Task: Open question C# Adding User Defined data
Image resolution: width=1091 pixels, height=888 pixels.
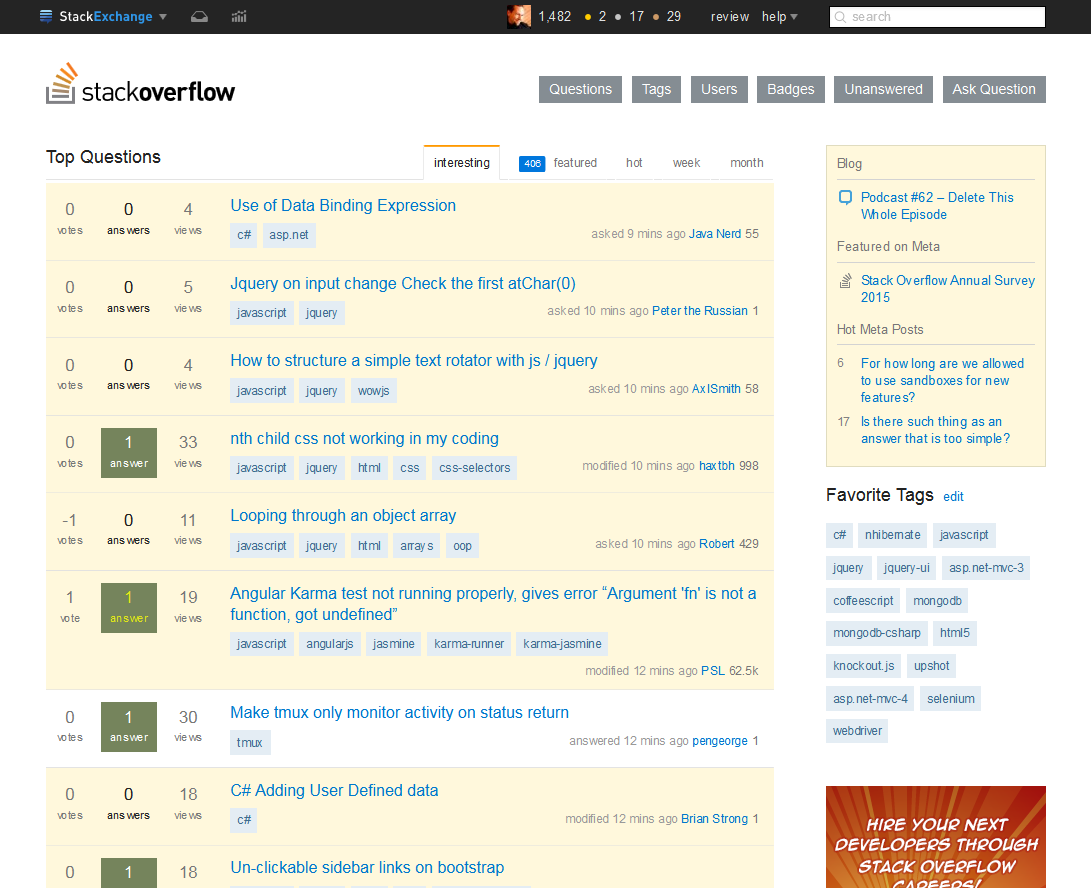Action: (x=334, y=791)
